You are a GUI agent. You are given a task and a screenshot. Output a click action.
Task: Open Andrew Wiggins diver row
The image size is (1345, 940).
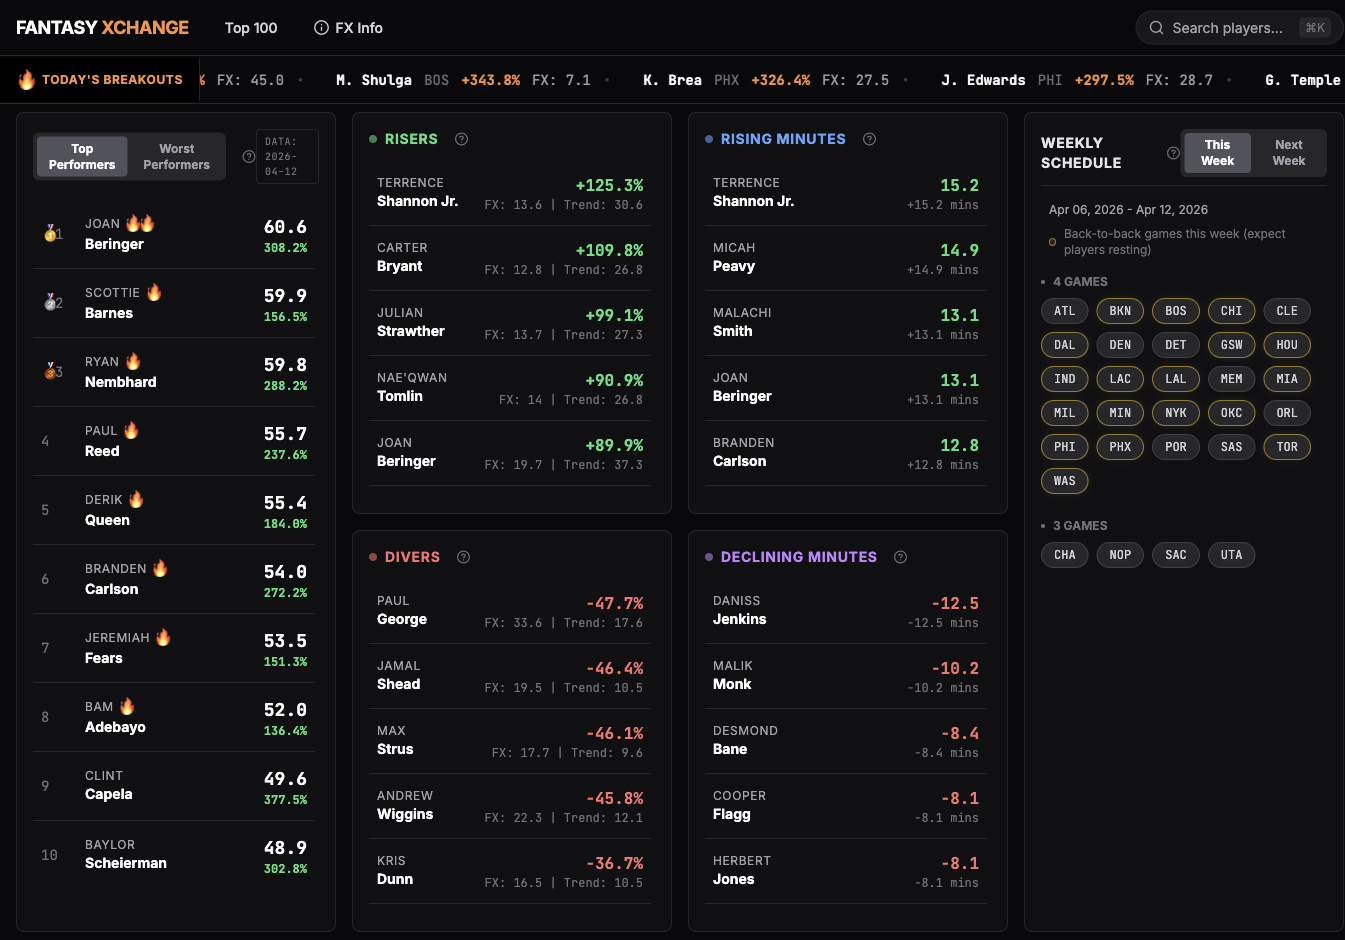[x=510, y=806]
